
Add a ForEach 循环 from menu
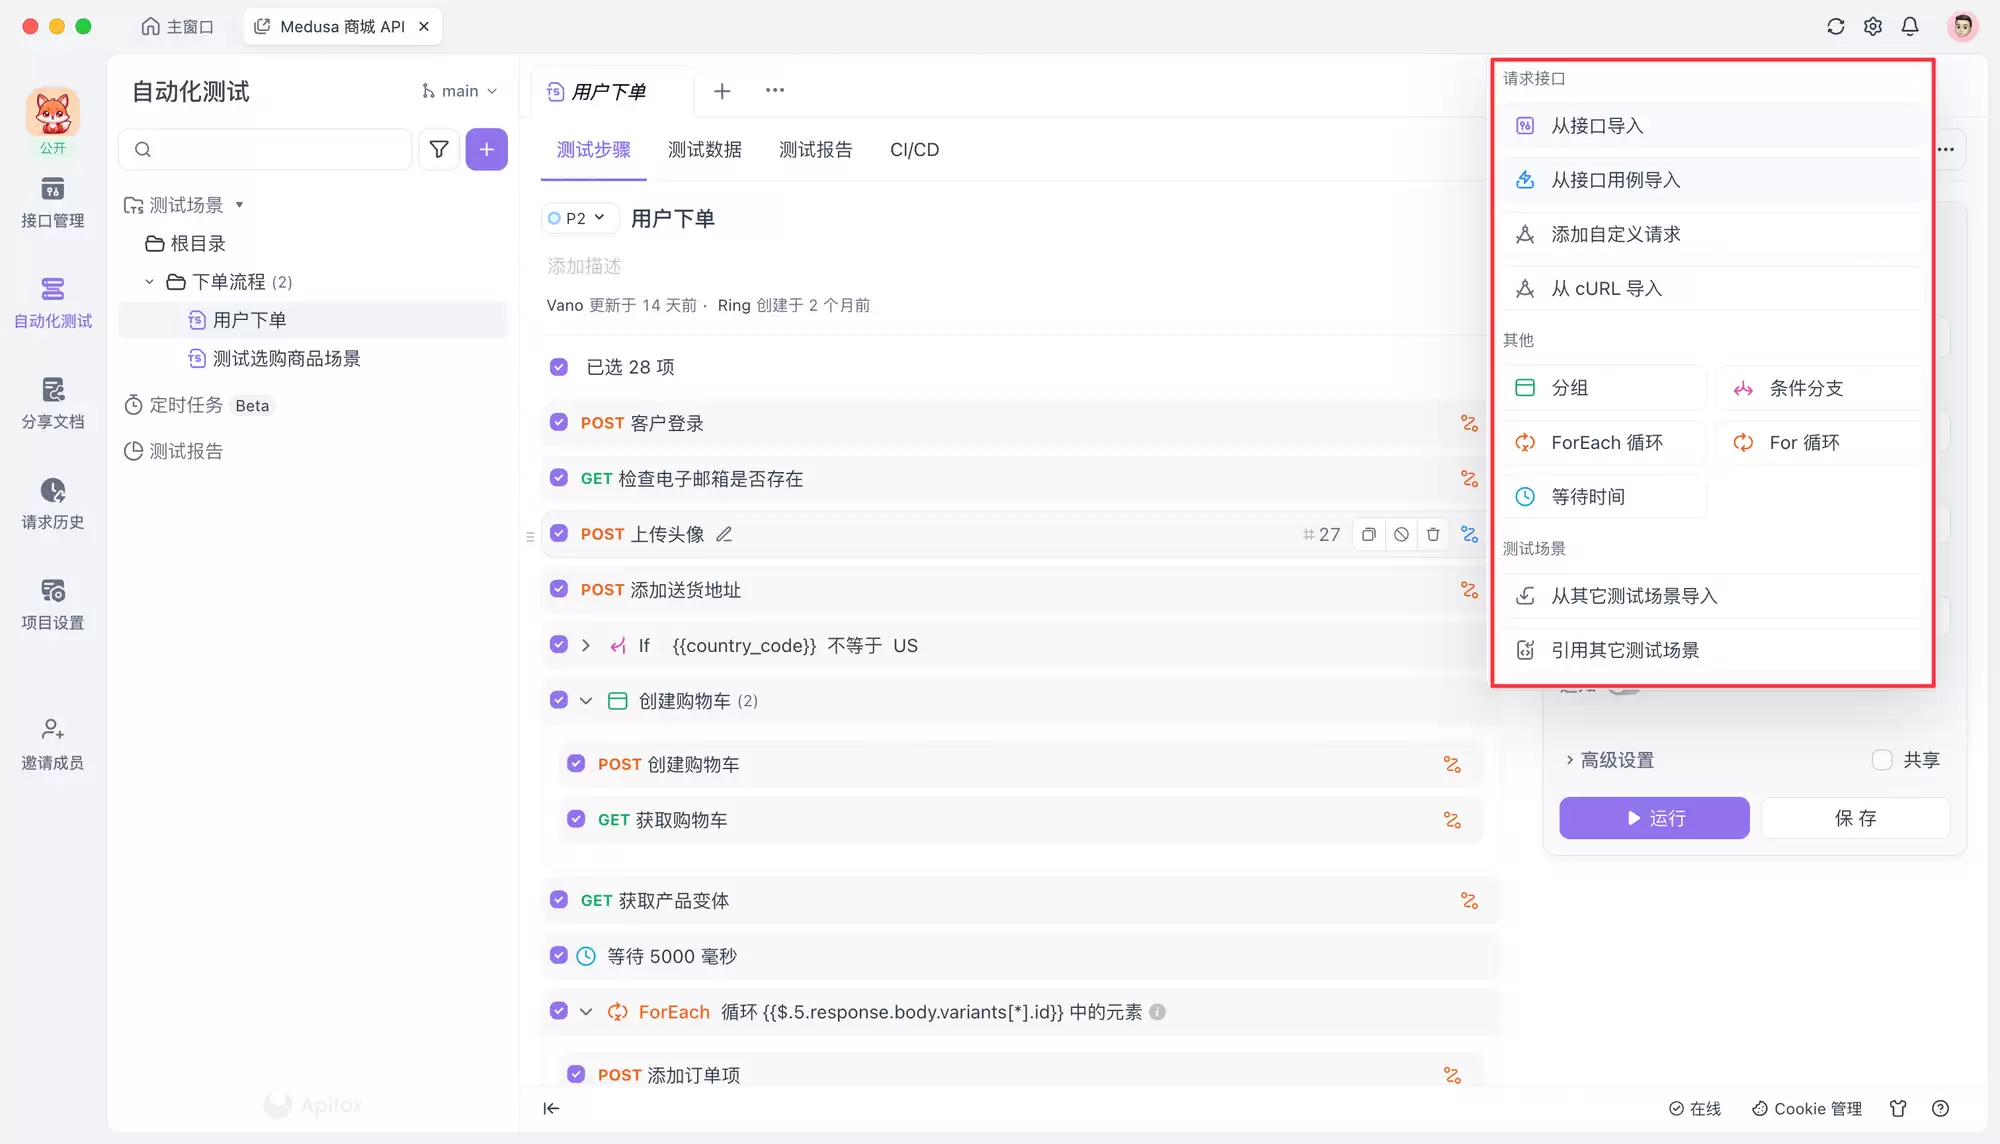point(1604,443)
